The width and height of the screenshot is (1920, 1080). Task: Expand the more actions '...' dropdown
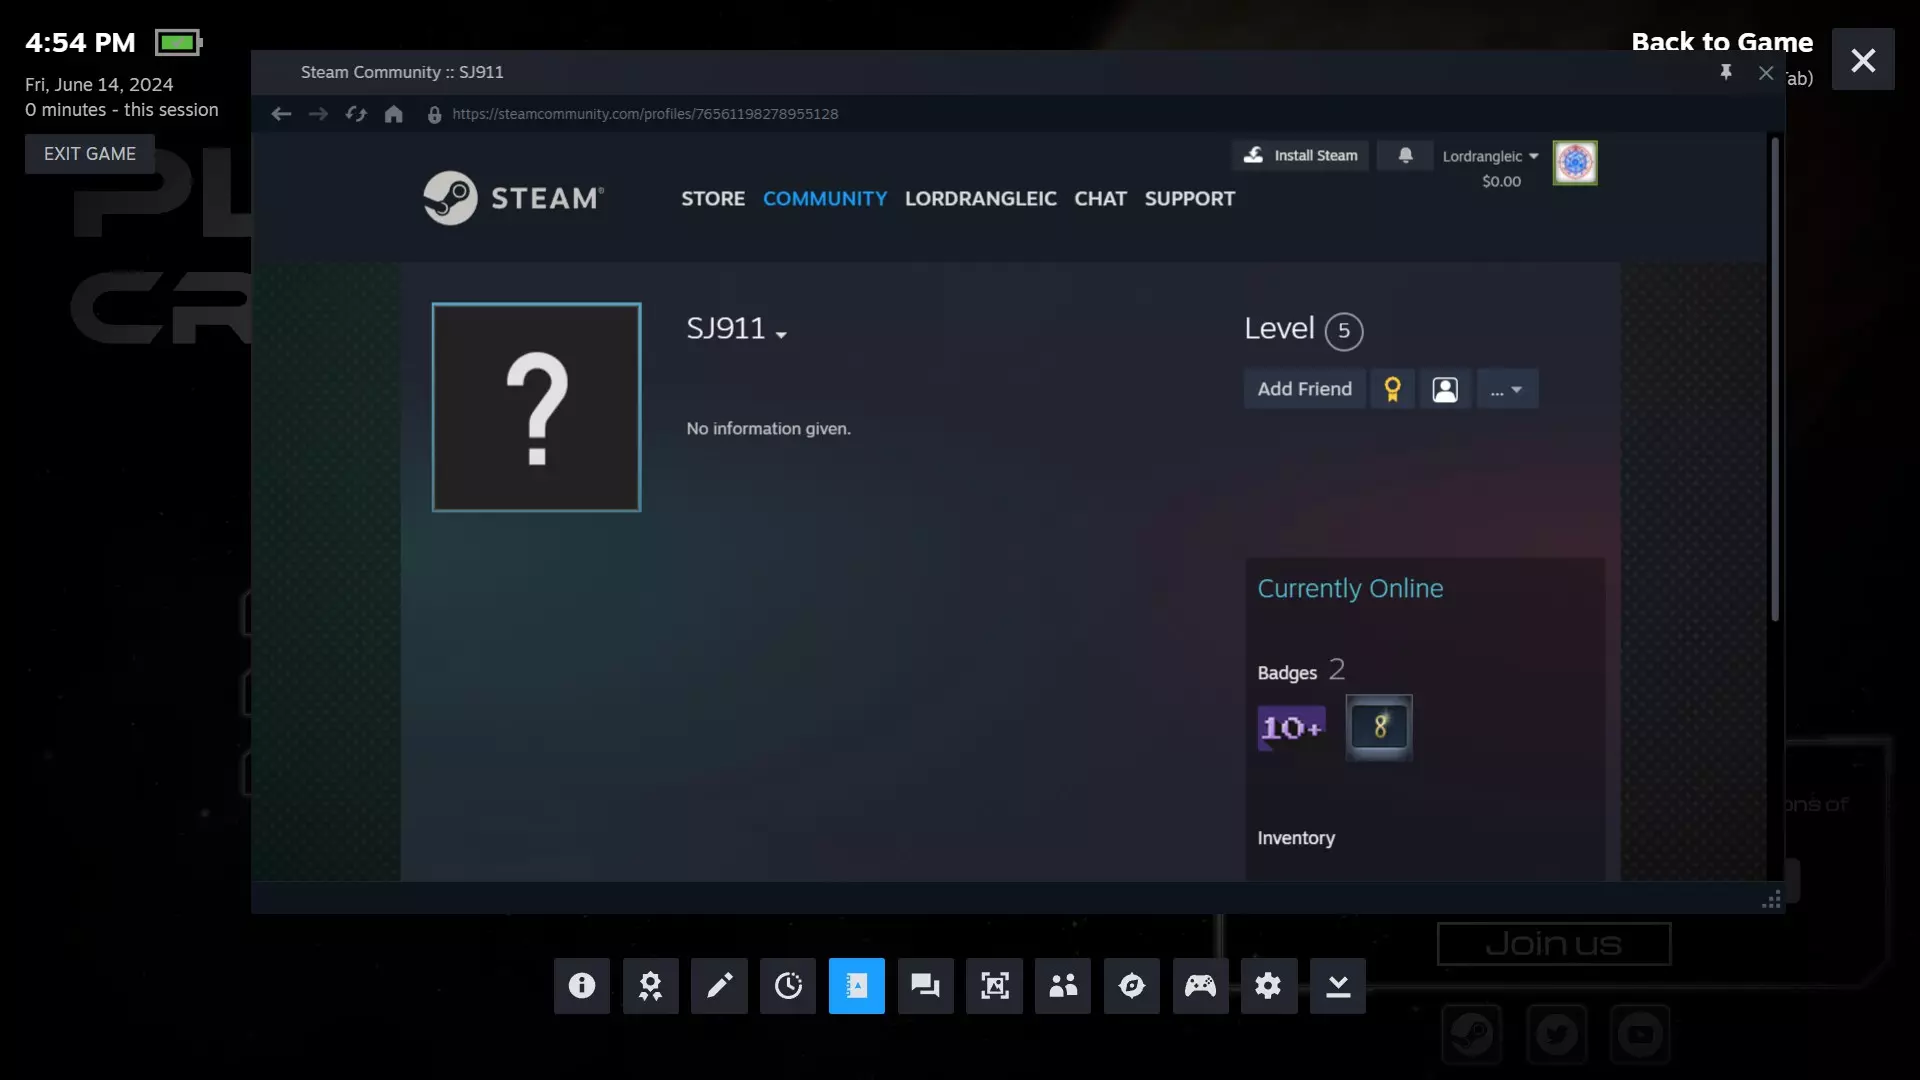click(x=1506, y=389)
